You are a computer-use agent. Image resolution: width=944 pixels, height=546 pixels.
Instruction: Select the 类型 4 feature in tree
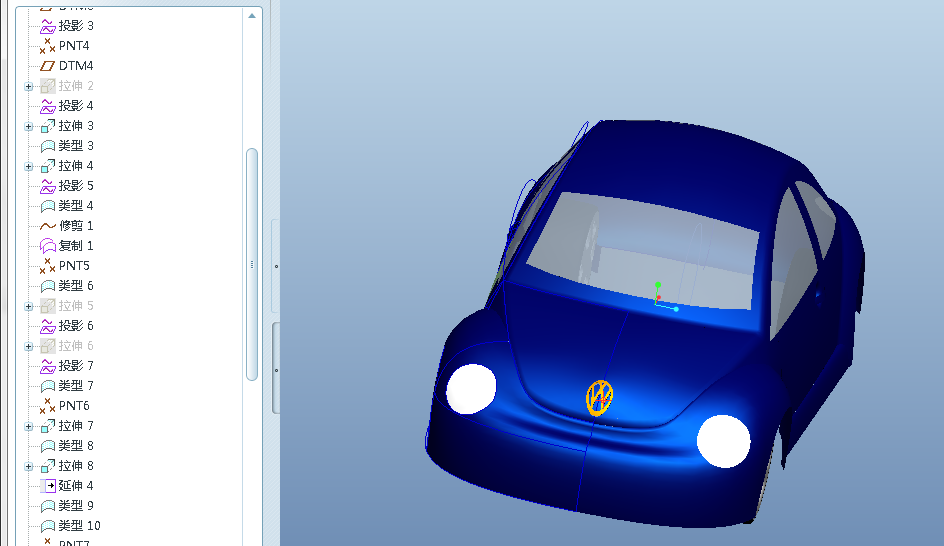coord(67,206)
